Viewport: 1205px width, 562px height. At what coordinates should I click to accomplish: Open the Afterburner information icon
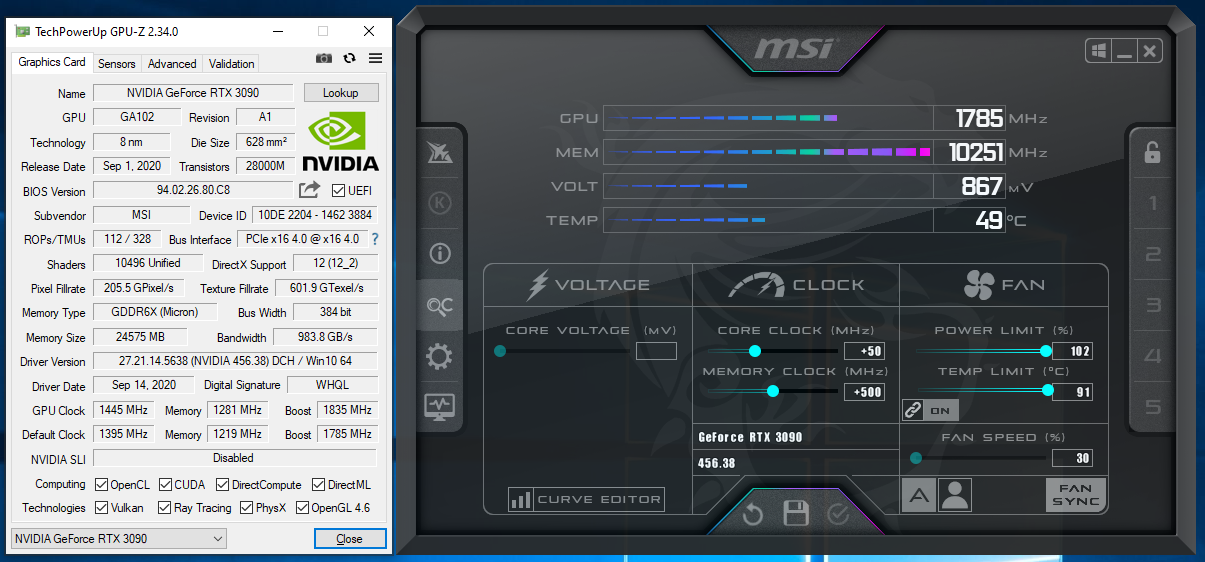(x=440, y=253)
